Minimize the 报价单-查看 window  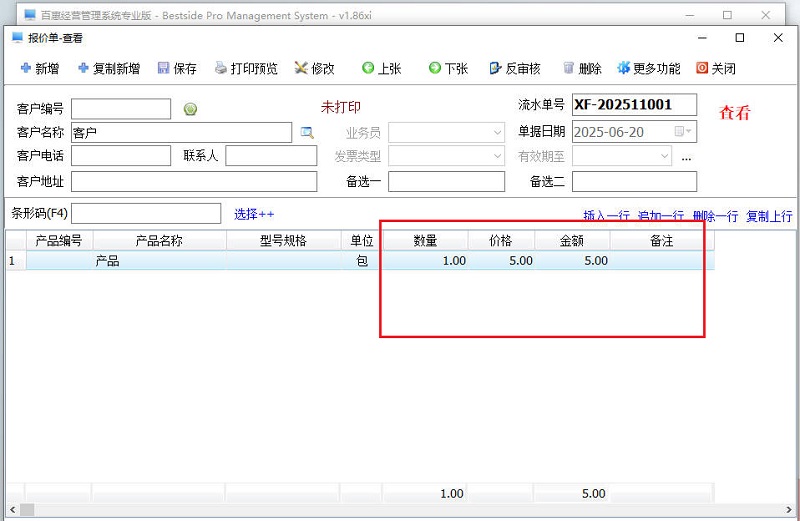(x=702, y=38)
